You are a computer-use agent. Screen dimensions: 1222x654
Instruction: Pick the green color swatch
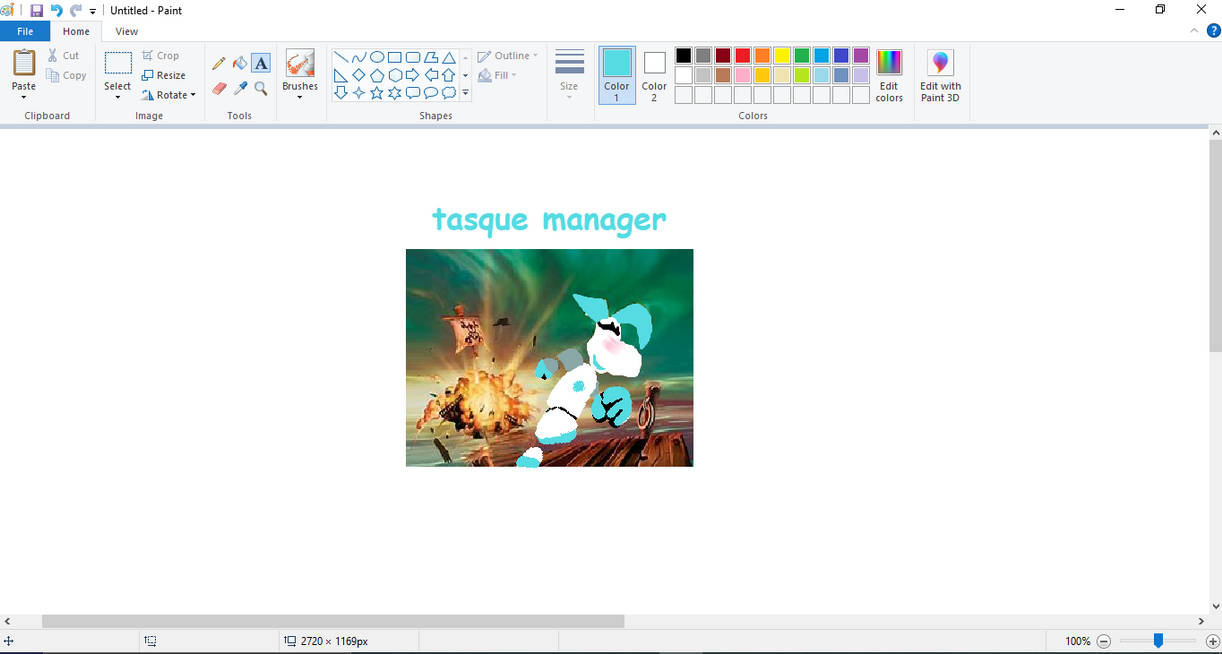(x=802, y=56)
